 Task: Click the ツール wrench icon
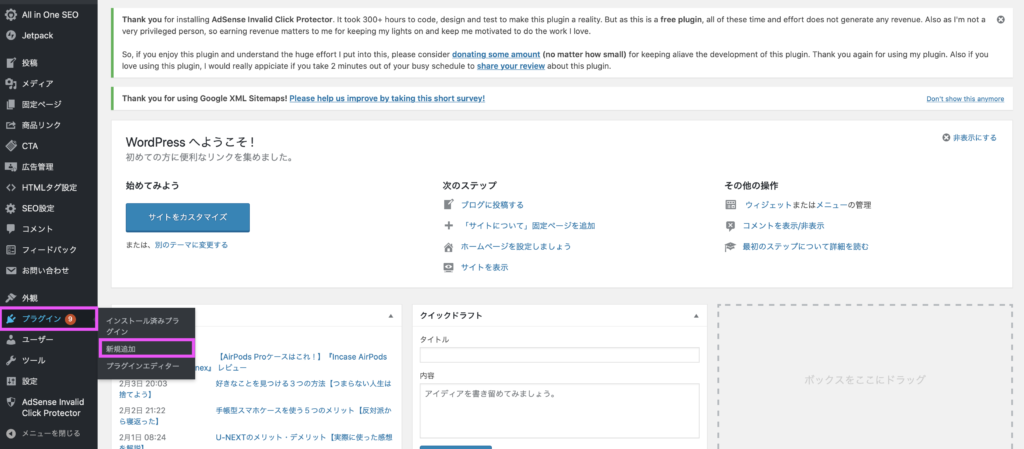click(10, 361)
